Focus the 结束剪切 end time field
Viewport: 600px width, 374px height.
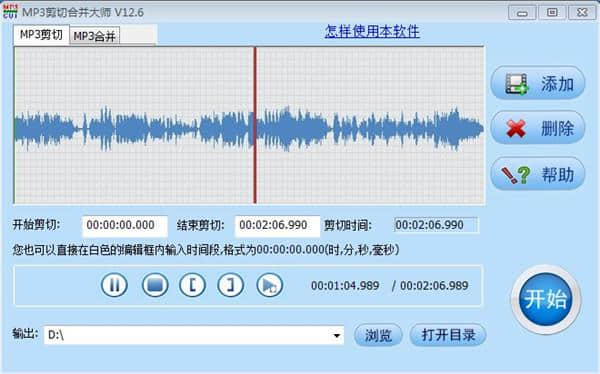click(277, 225)
